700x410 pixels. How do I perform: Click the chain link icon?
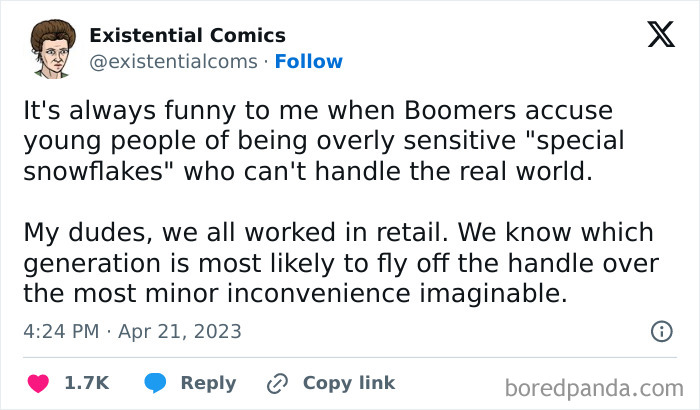(x=277, y=383)
